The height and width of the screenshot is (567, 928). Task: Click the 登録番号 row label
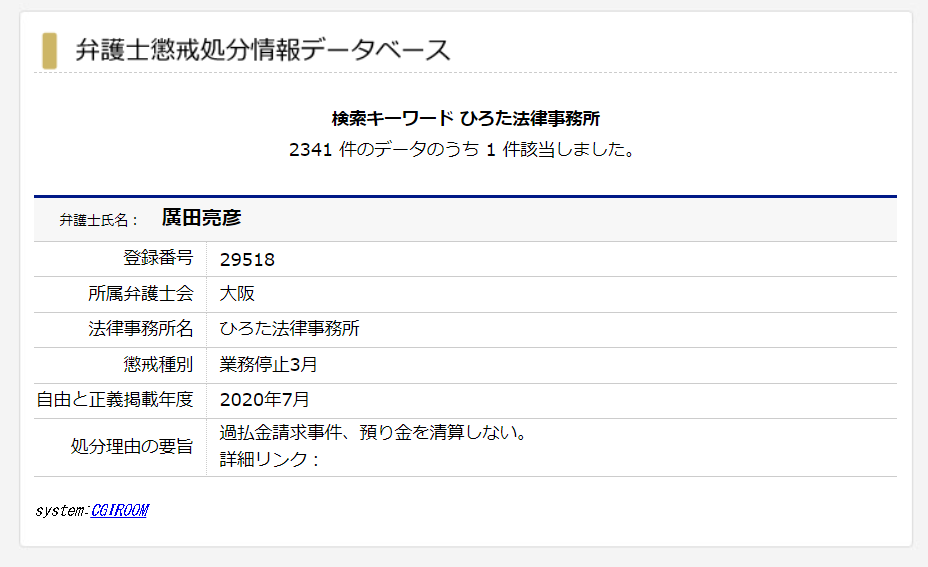[x=158, y=259]
